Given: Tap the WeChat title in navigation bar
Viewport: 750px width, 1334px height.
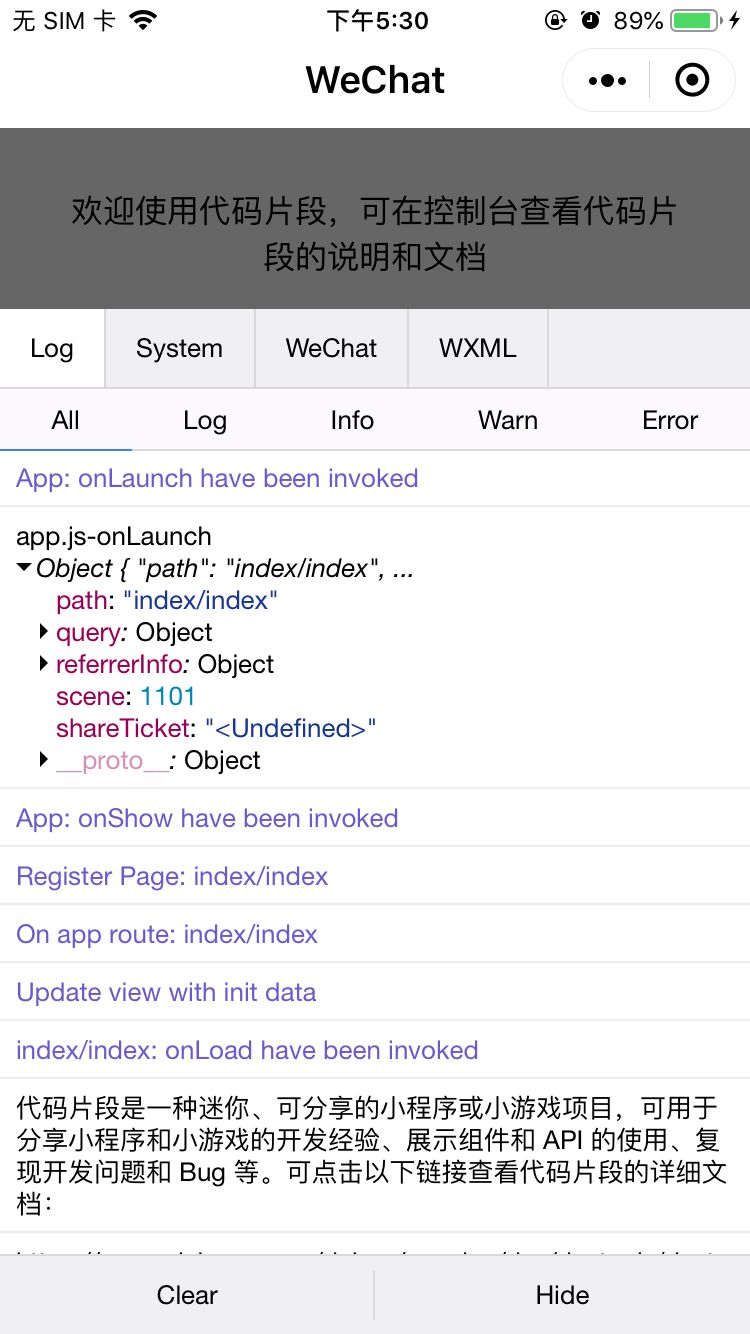Looking at the screenshot, I should tap(375, 80).
